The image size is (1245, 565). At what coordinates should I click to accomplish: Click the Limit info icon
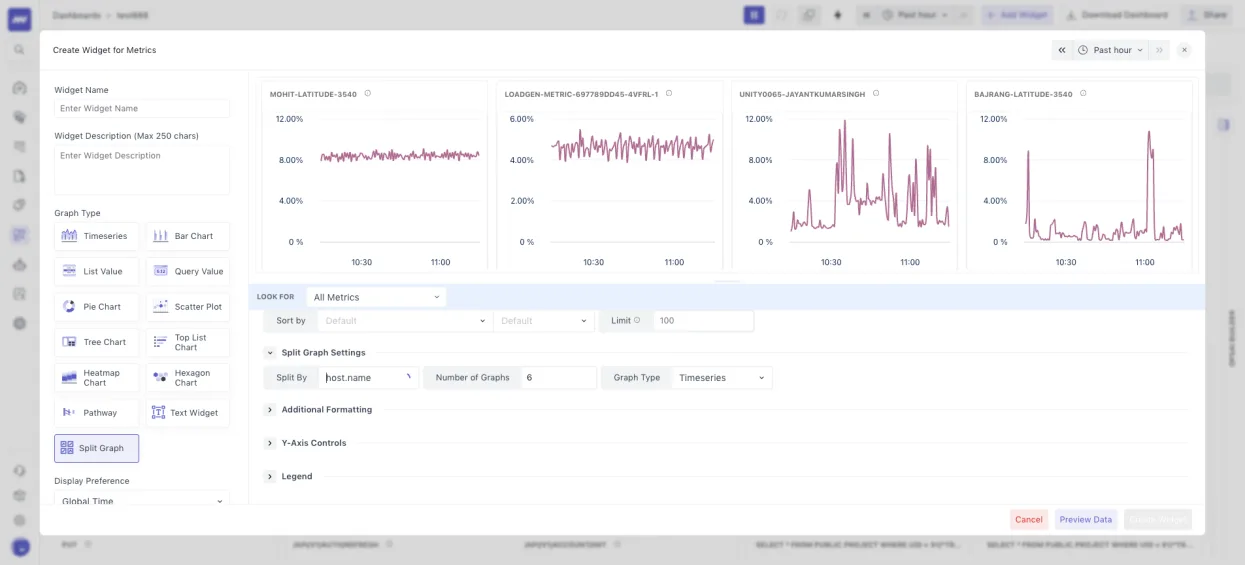pos(637,321)
